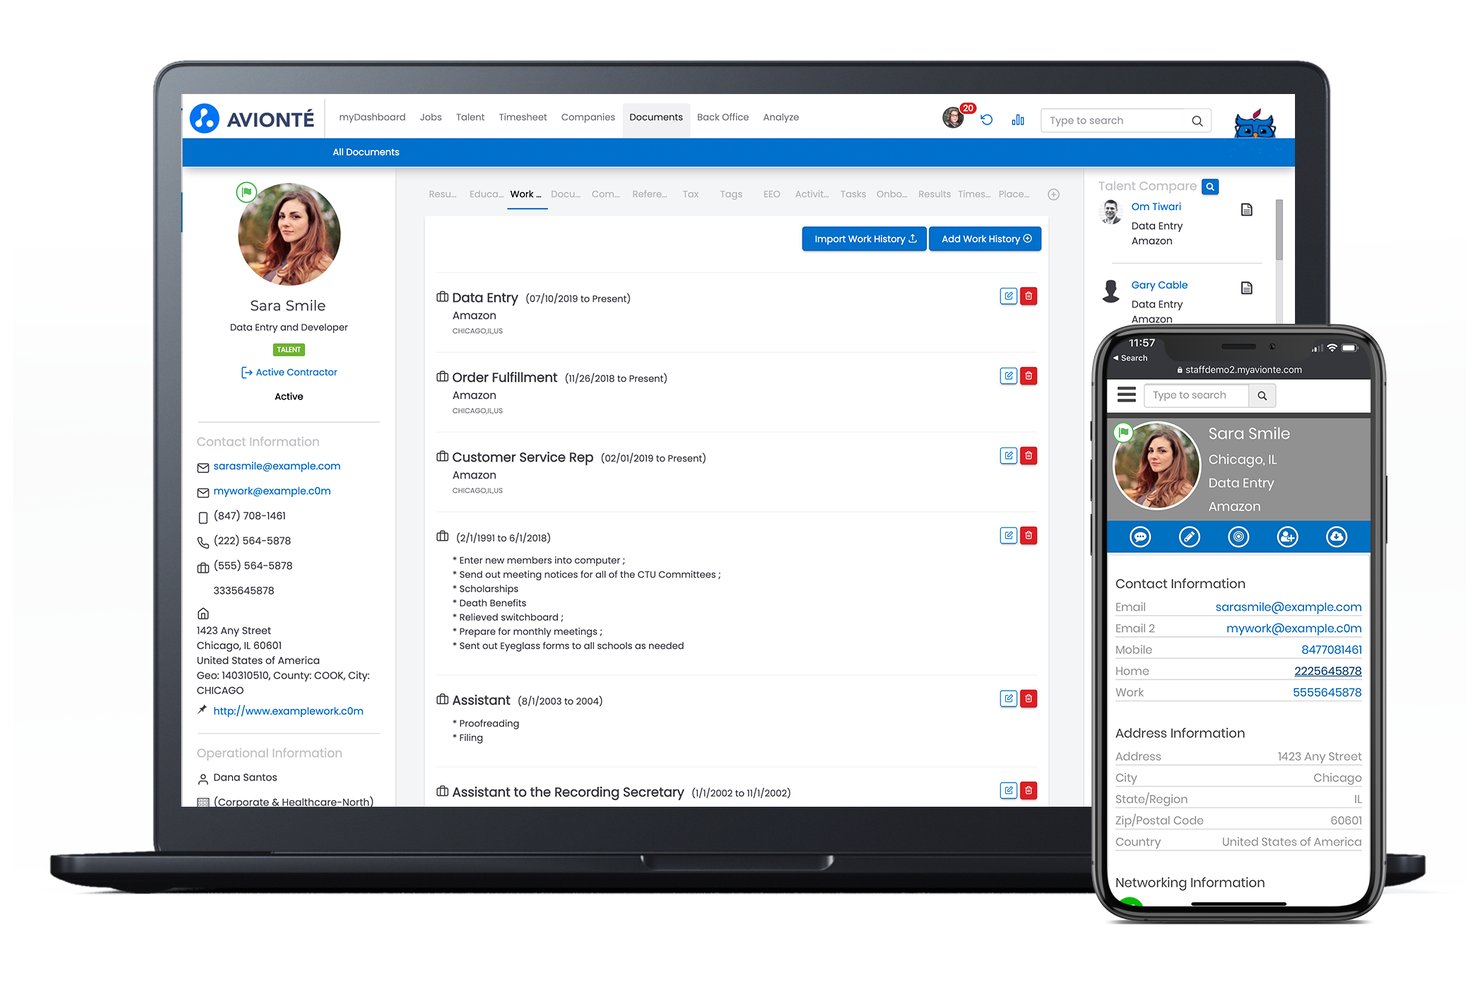The height and width of the screenshot is (987, 1480).
Task: Open the document icon beside Gary Cable
Action: point(1246,288)
